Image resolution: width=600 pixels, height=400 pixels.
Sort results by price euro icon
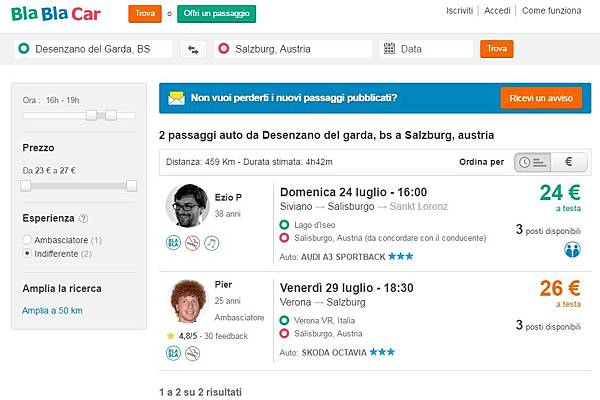[x=568, y=161]
